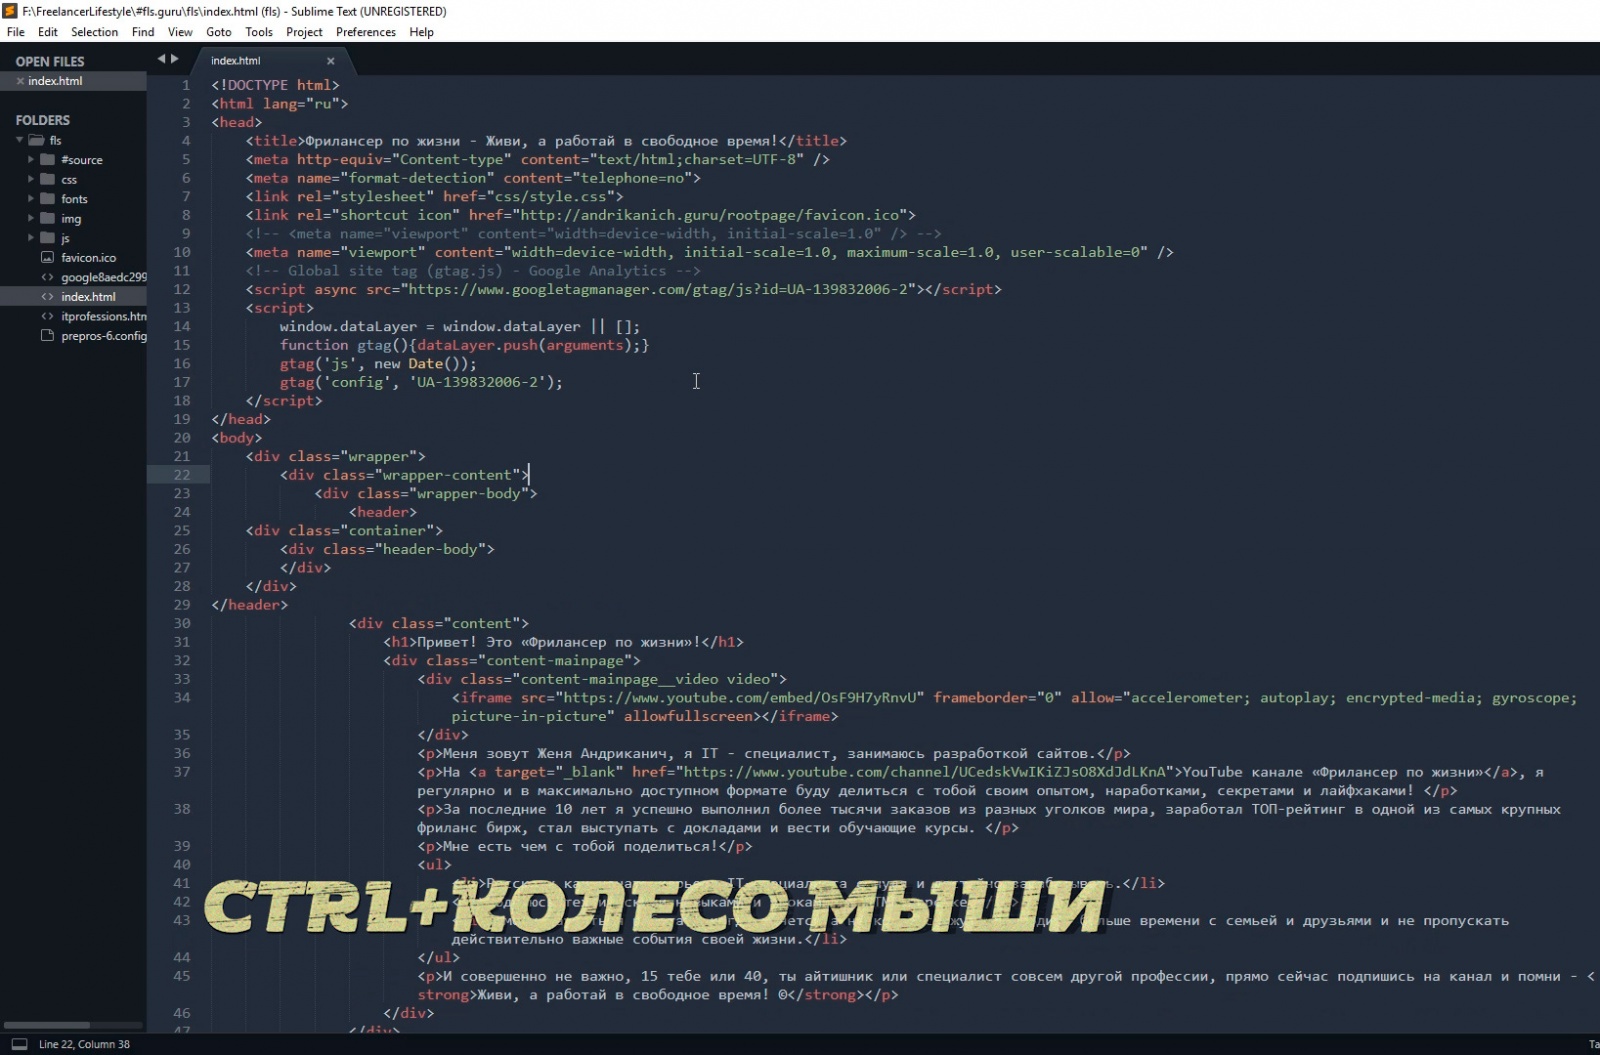
Task: Click the index.html code icon in Folders
Action: (47, 297)
